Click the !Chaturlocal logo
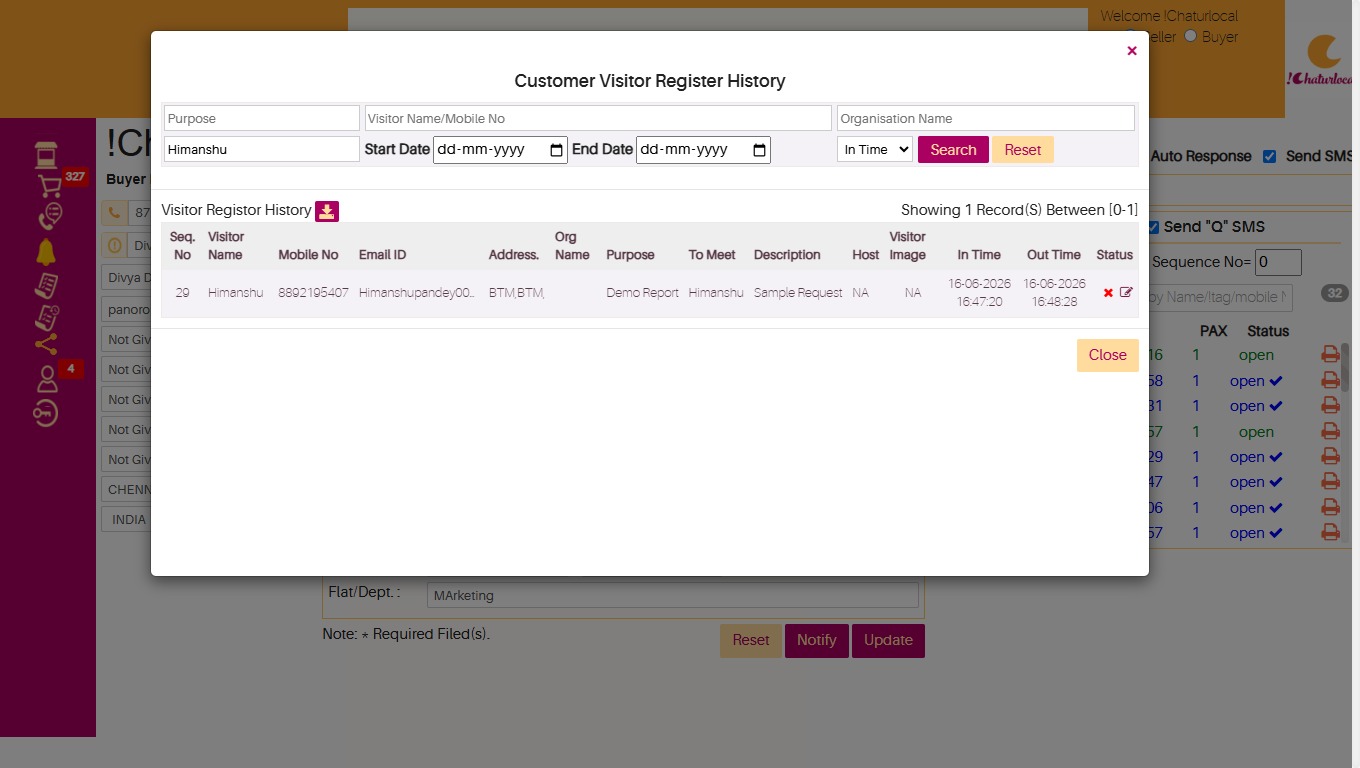 (1322, 60)
